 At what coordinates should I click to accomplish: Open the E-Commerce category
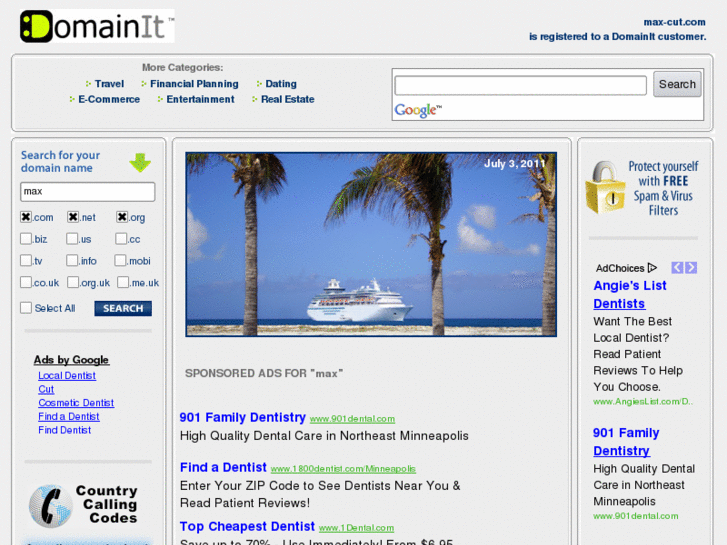(x=109, y=99)
